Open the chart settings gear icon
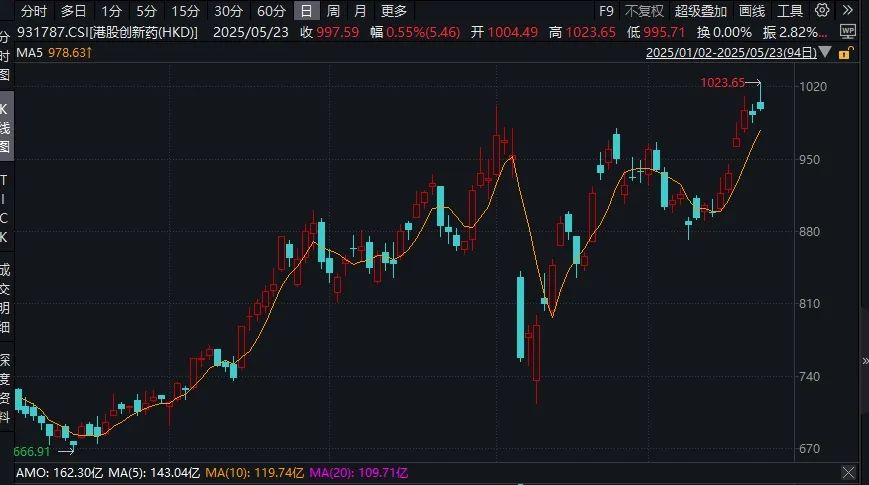The height and width of the screenshot is (485, 869). pos(821,11)
